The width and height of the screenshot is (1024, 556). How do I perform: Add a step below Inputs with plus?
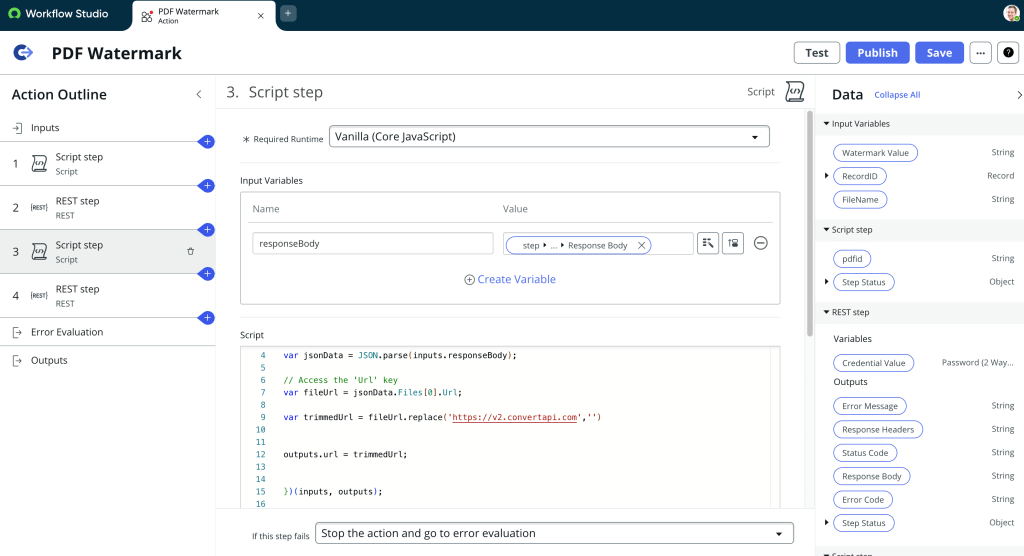coord(207,142)
